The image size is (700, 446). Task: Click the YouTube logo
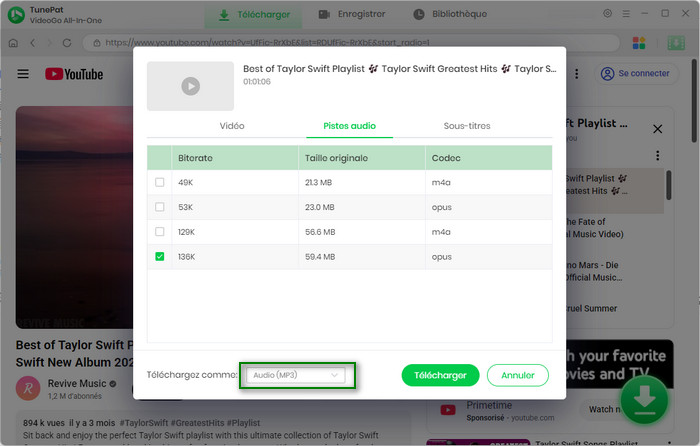click(74, 74)
